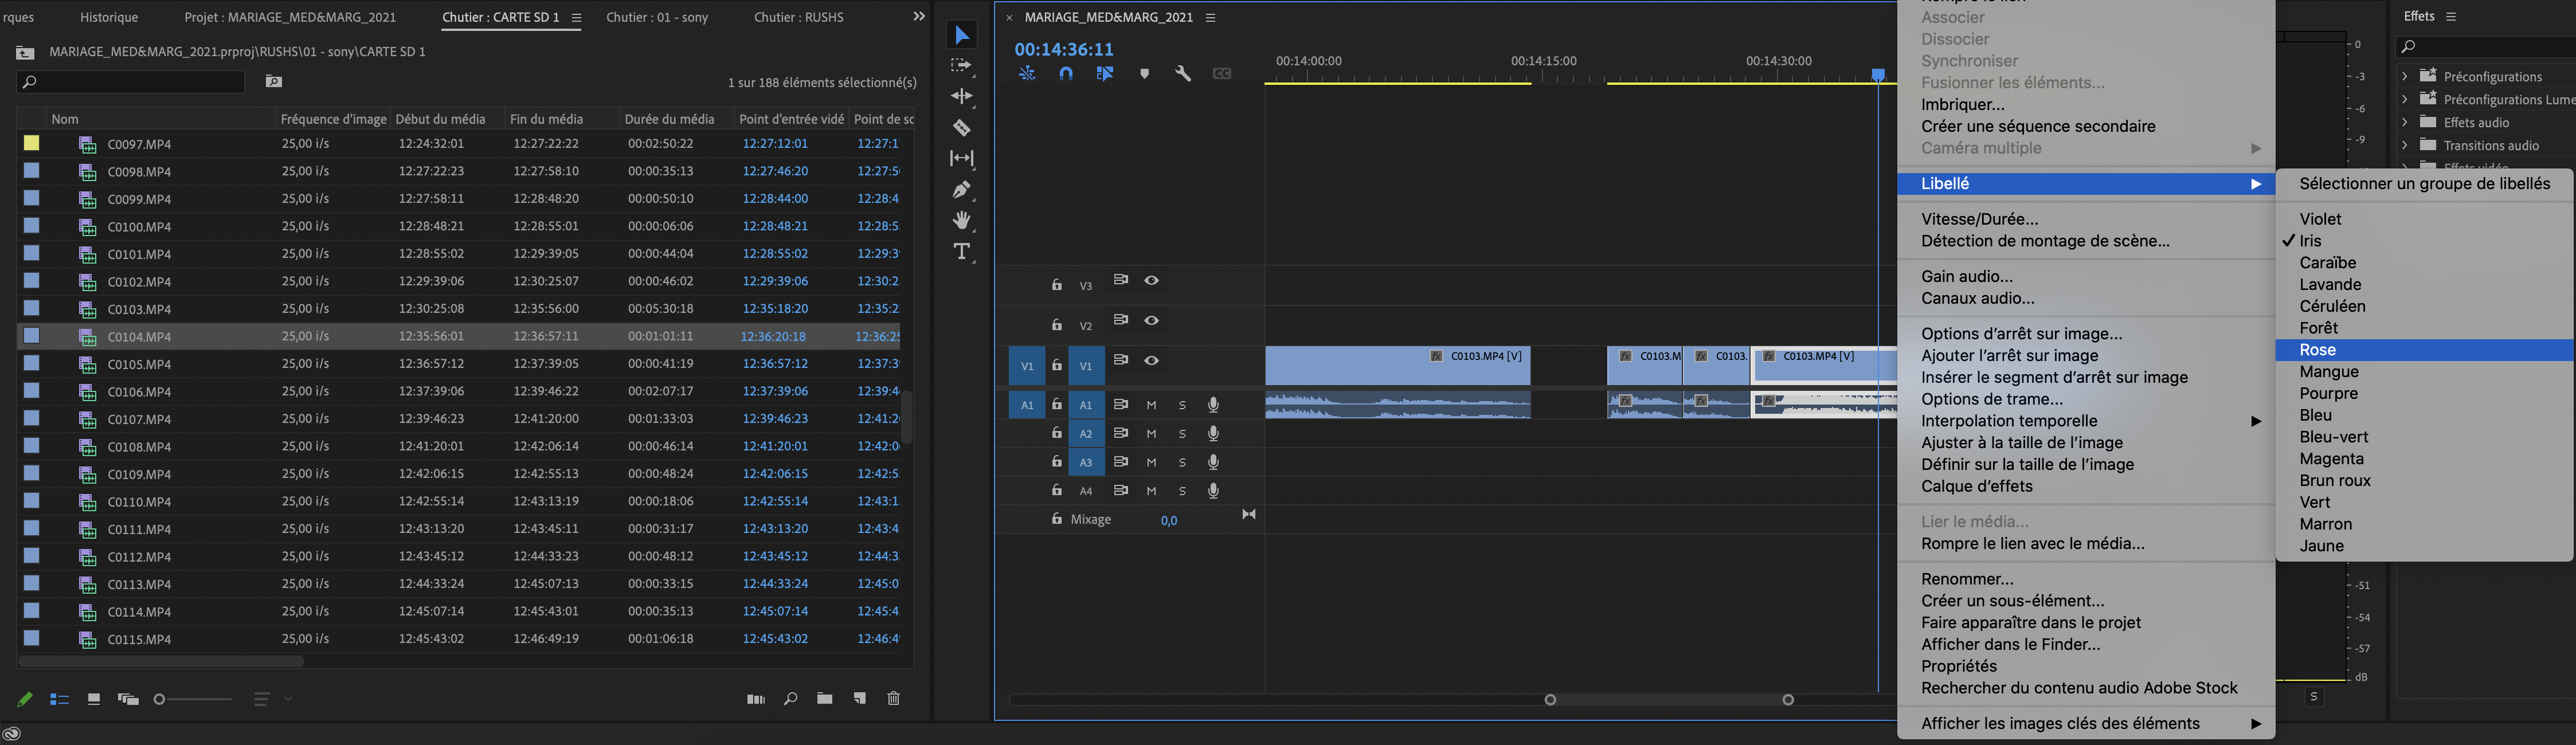Image resolution: width=2576 pixels, height=745 pixels.
Task: Expand Transitions audio folder
Action: pos(2404,145)
